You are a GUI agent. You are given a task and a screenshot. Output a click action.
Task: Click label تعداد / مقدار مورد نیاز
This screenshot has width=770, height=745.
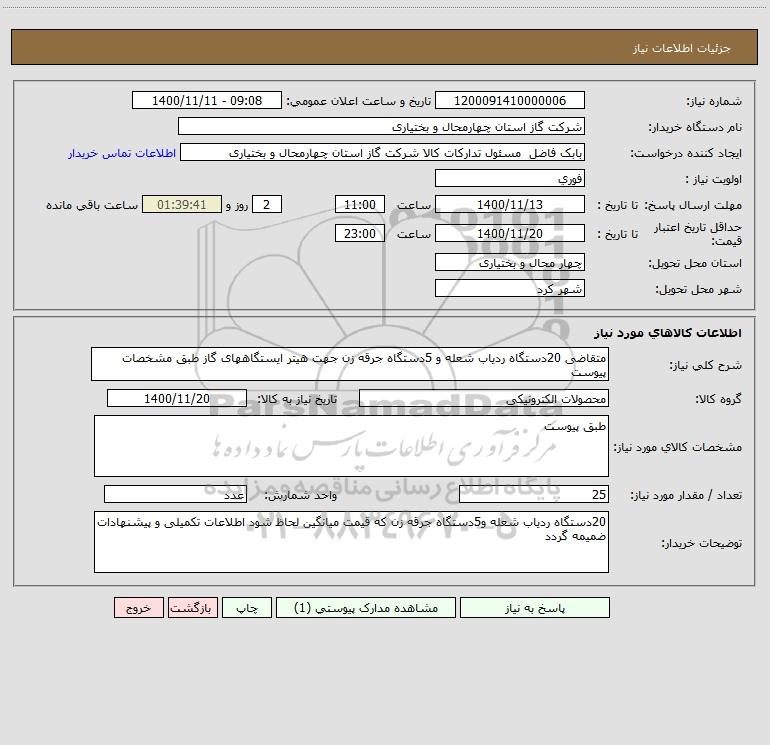(686, 495)
